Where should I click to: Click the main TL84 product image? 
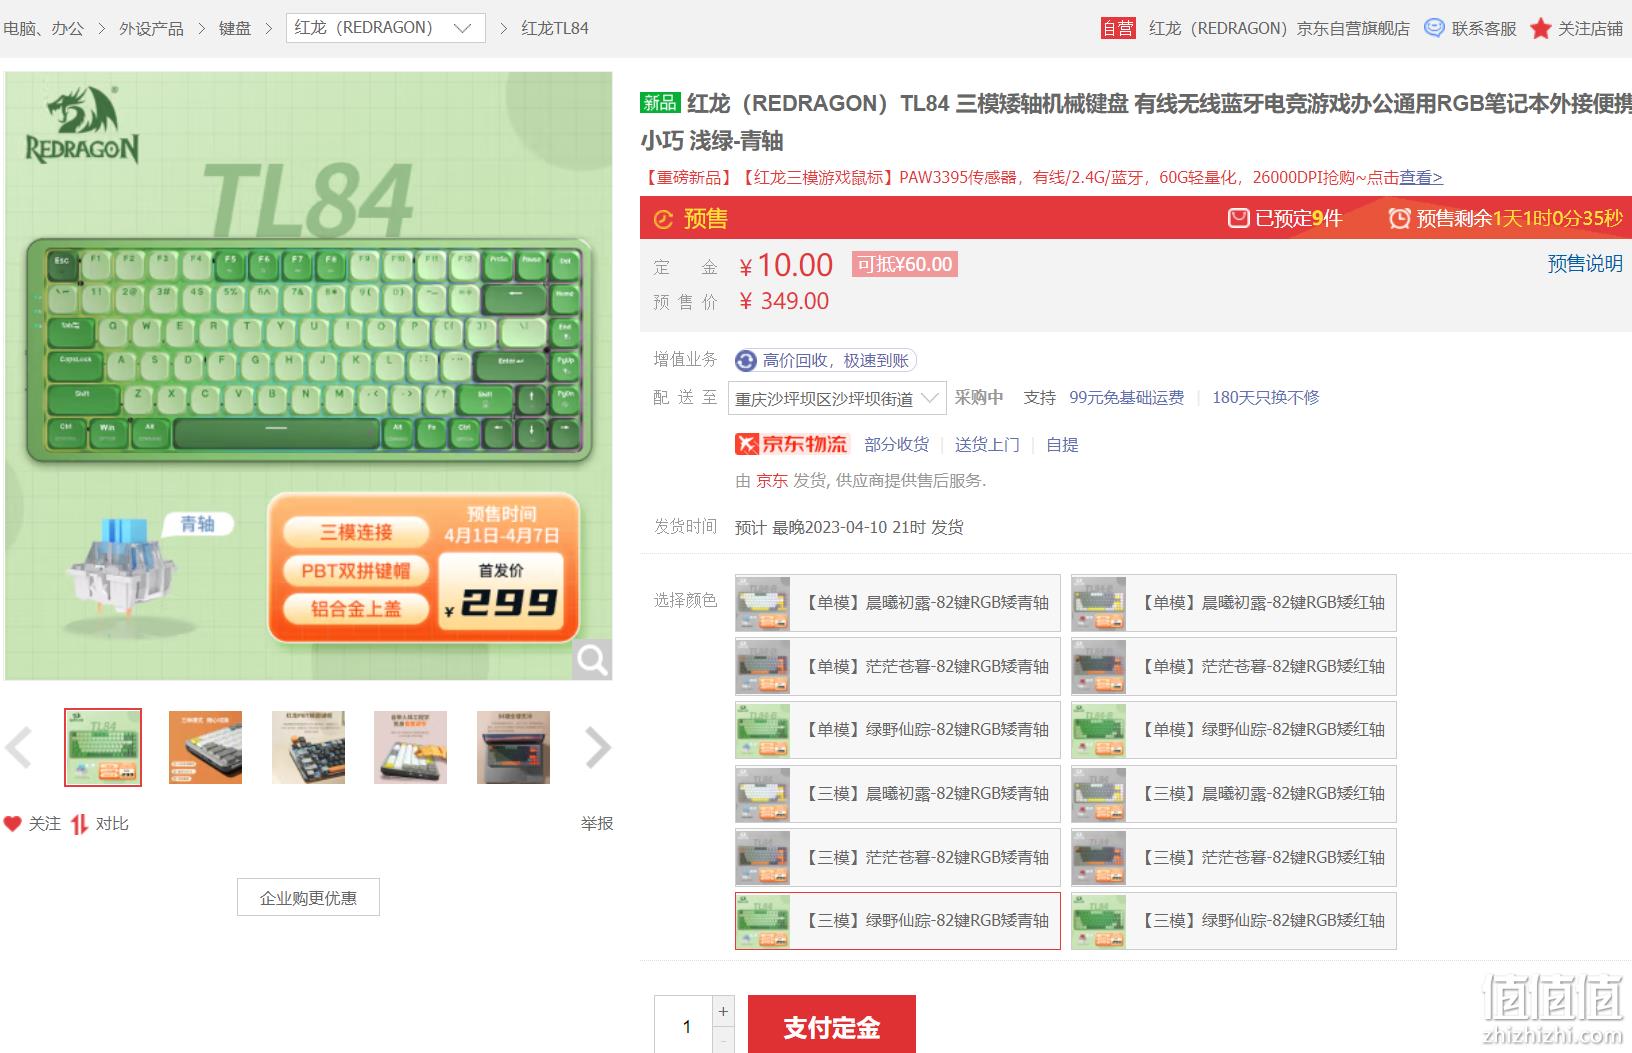(x=308, y=376)
